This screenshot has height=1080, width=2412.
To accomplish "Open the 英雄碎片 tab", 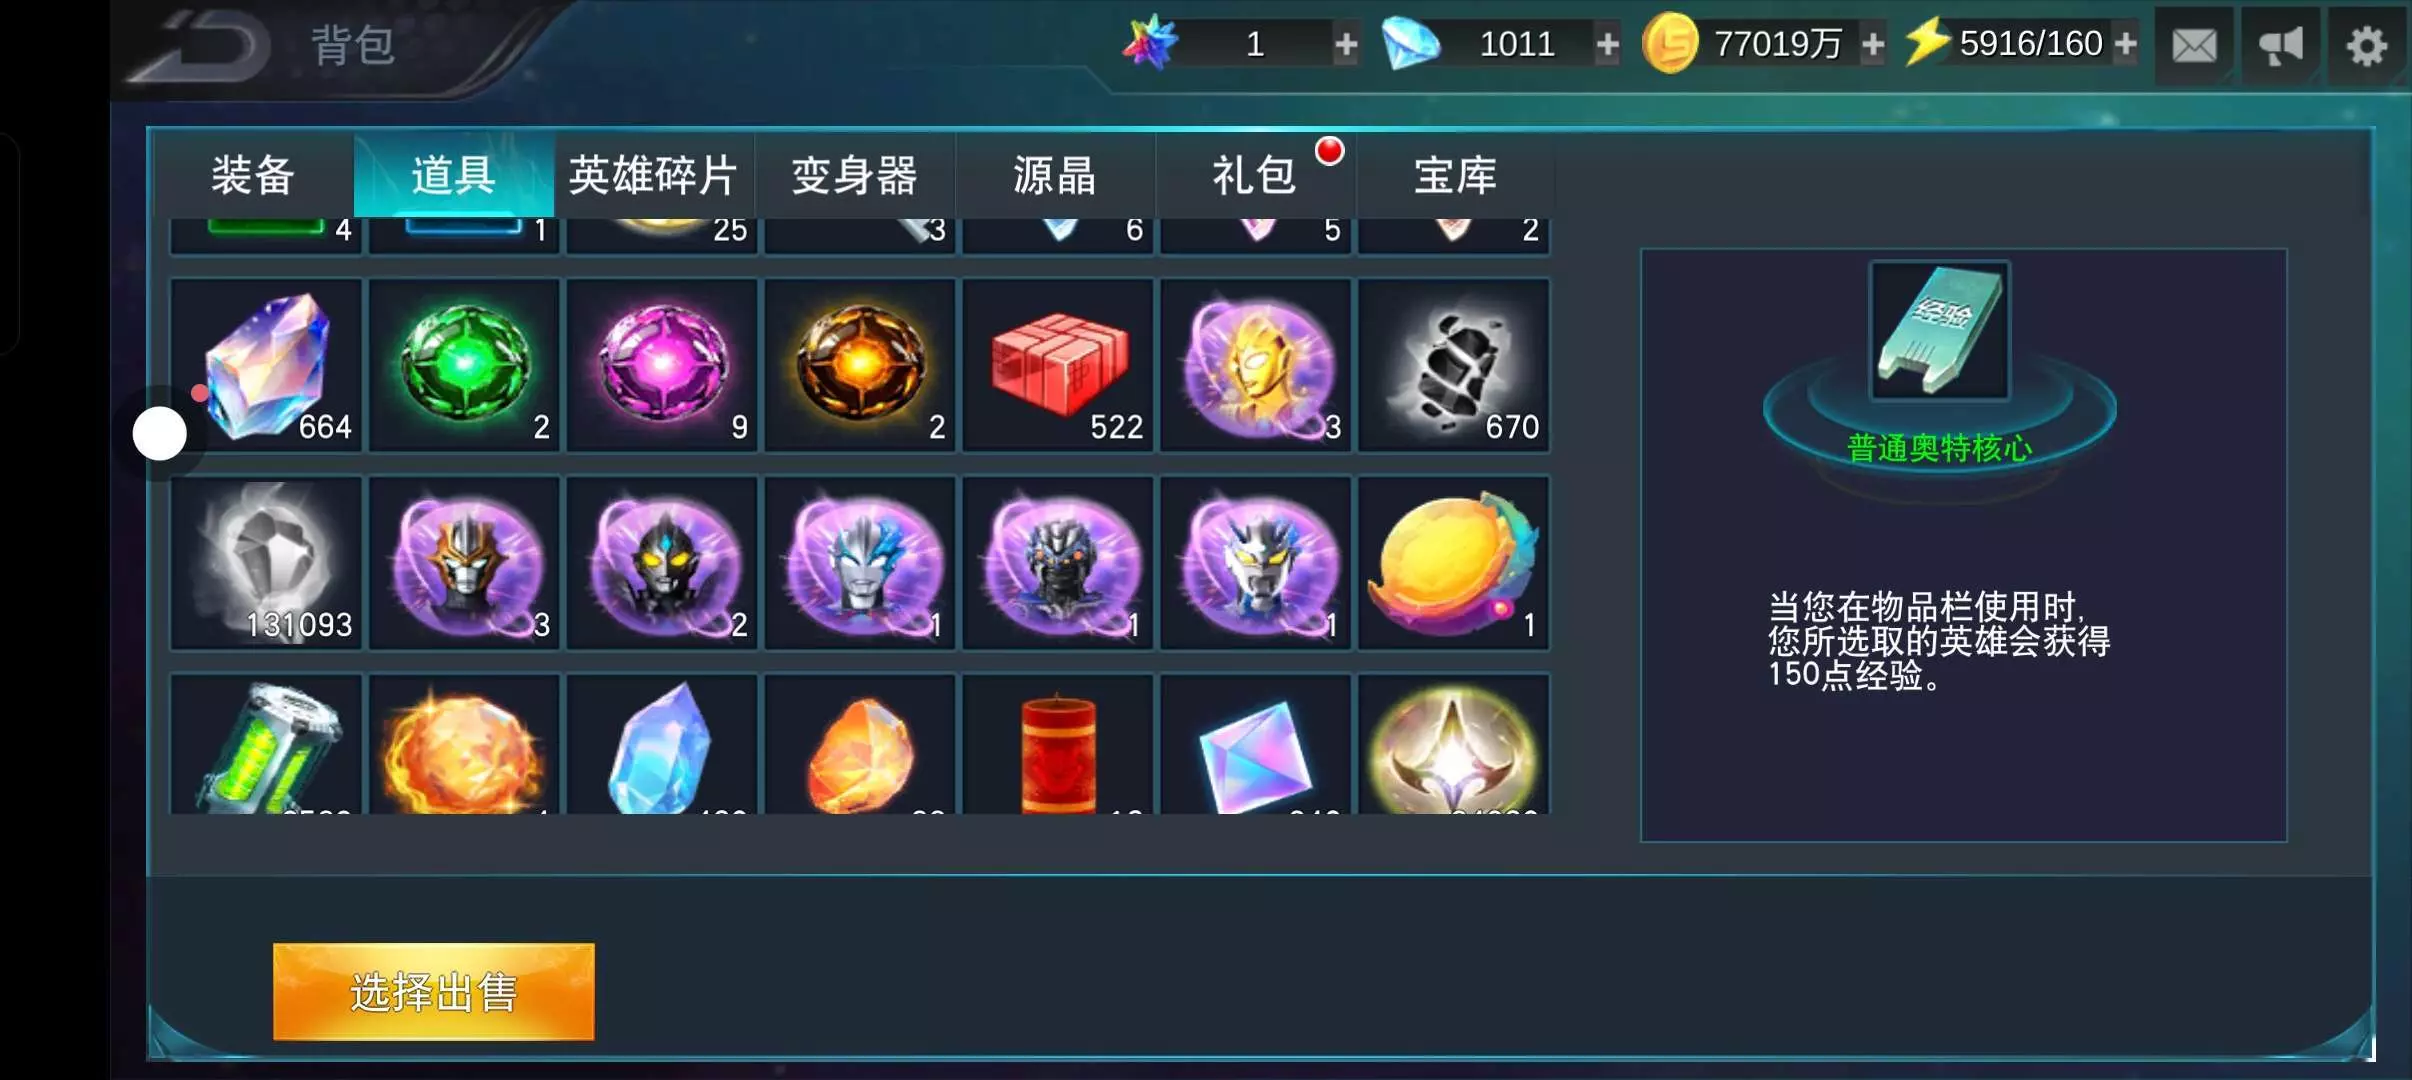I will pyautogui.click(x=654, y=176).
